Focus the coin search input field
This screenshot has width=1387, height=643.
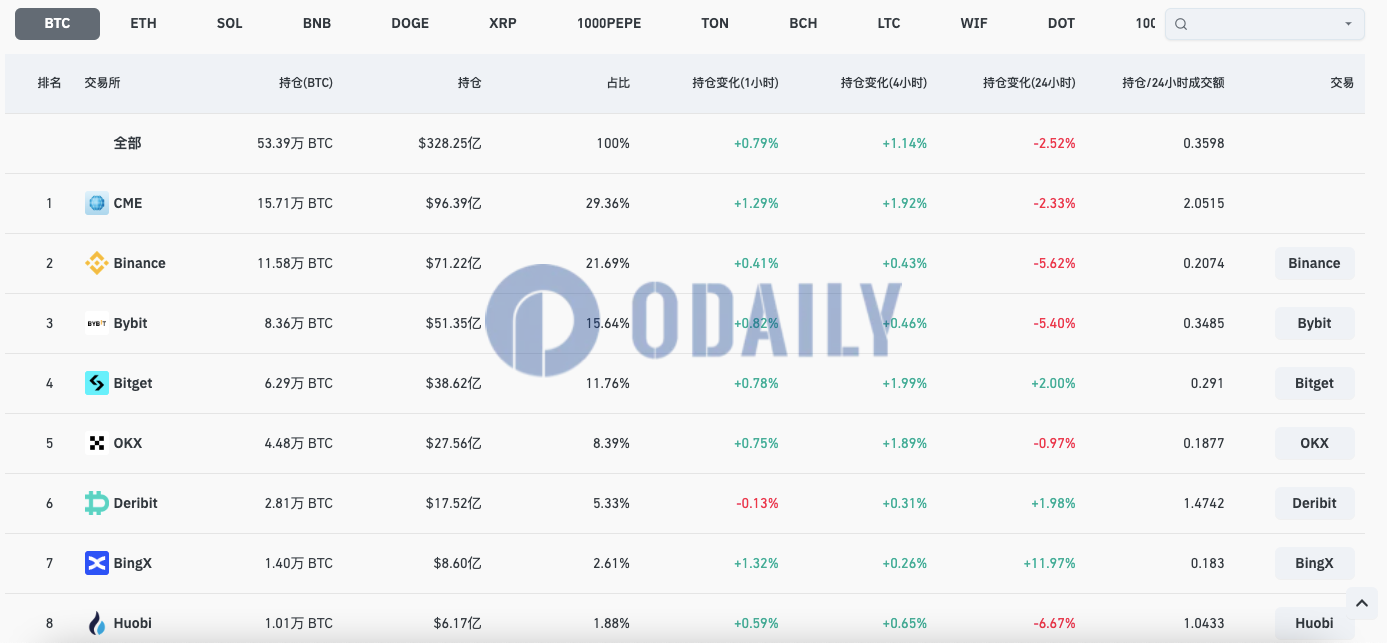(1265, 24)
